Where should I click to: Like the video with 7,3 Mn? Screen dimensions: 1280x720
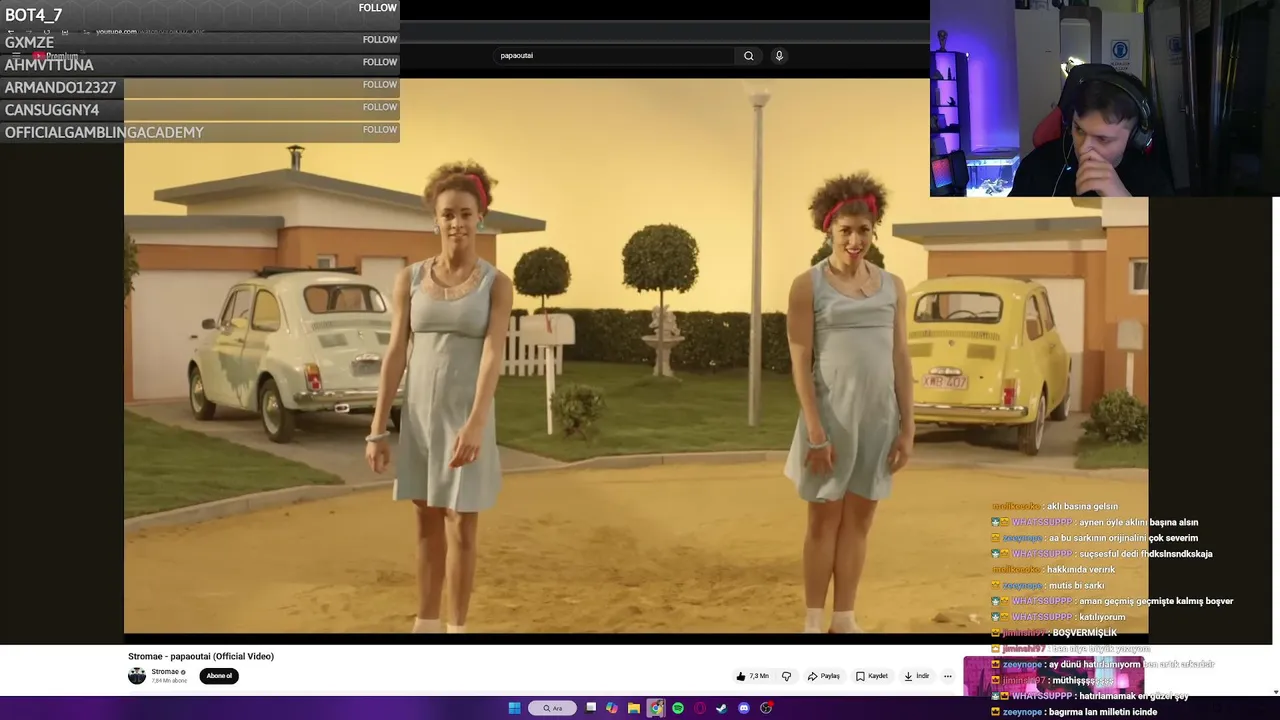[752, 676]
